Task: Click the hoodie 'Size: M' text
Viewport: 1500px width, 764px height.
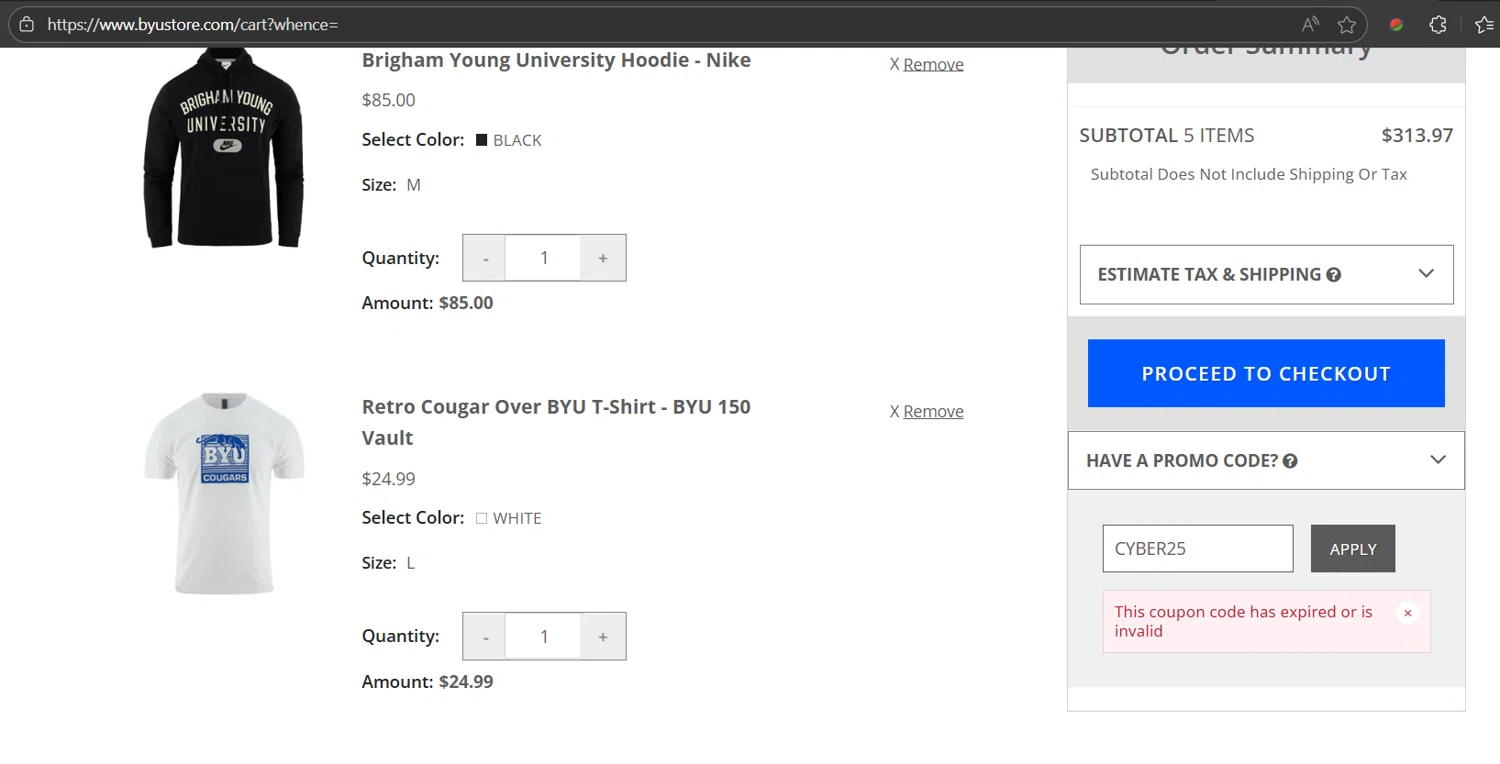Action: point(391,185)
